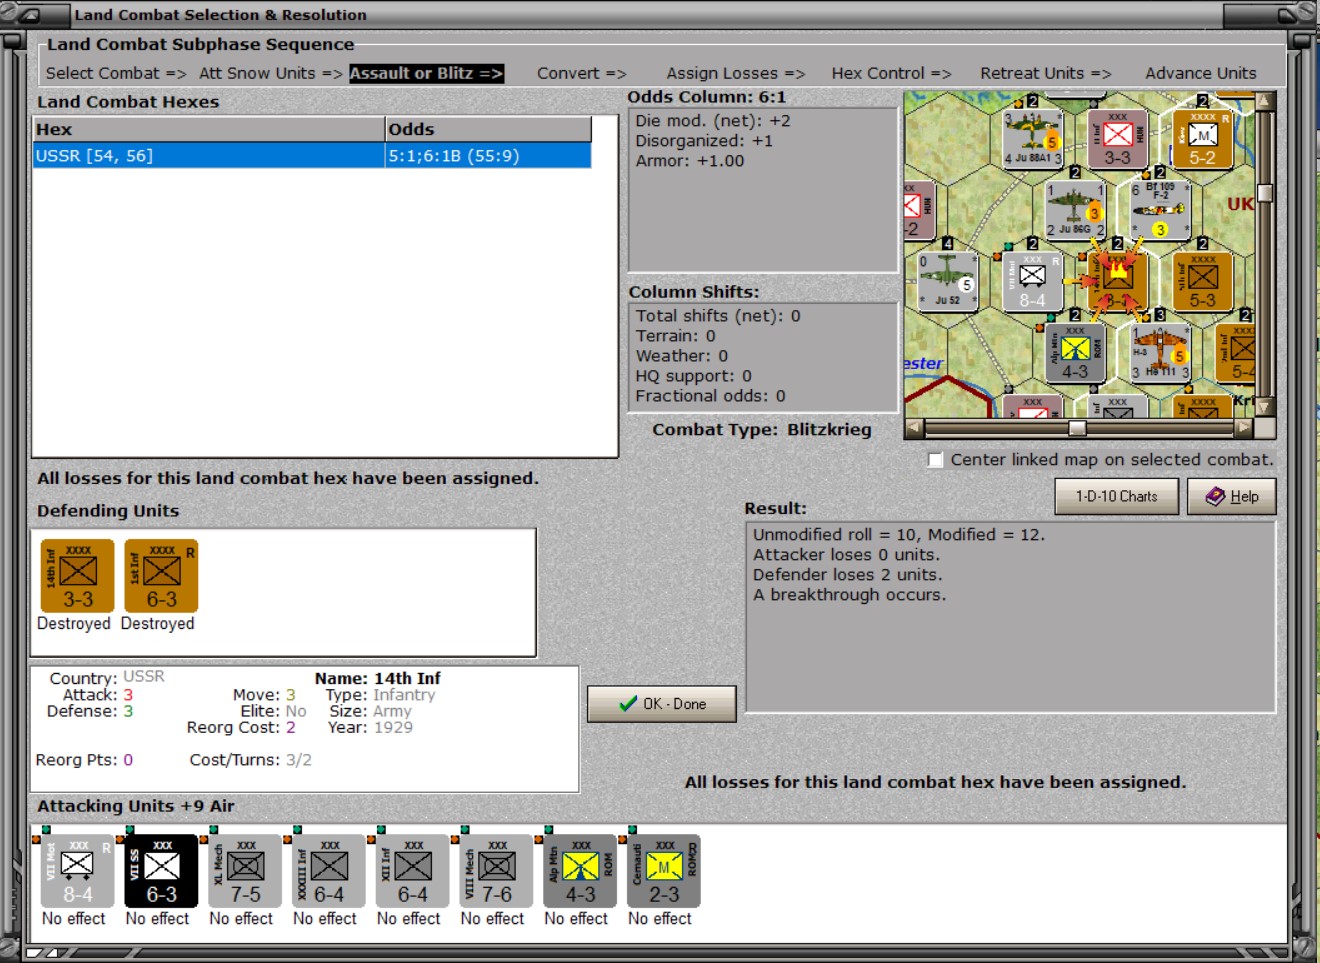The image size is (1320, 963).
Task: Click the Assign Losses subphase step
Action: coord(736,73)
